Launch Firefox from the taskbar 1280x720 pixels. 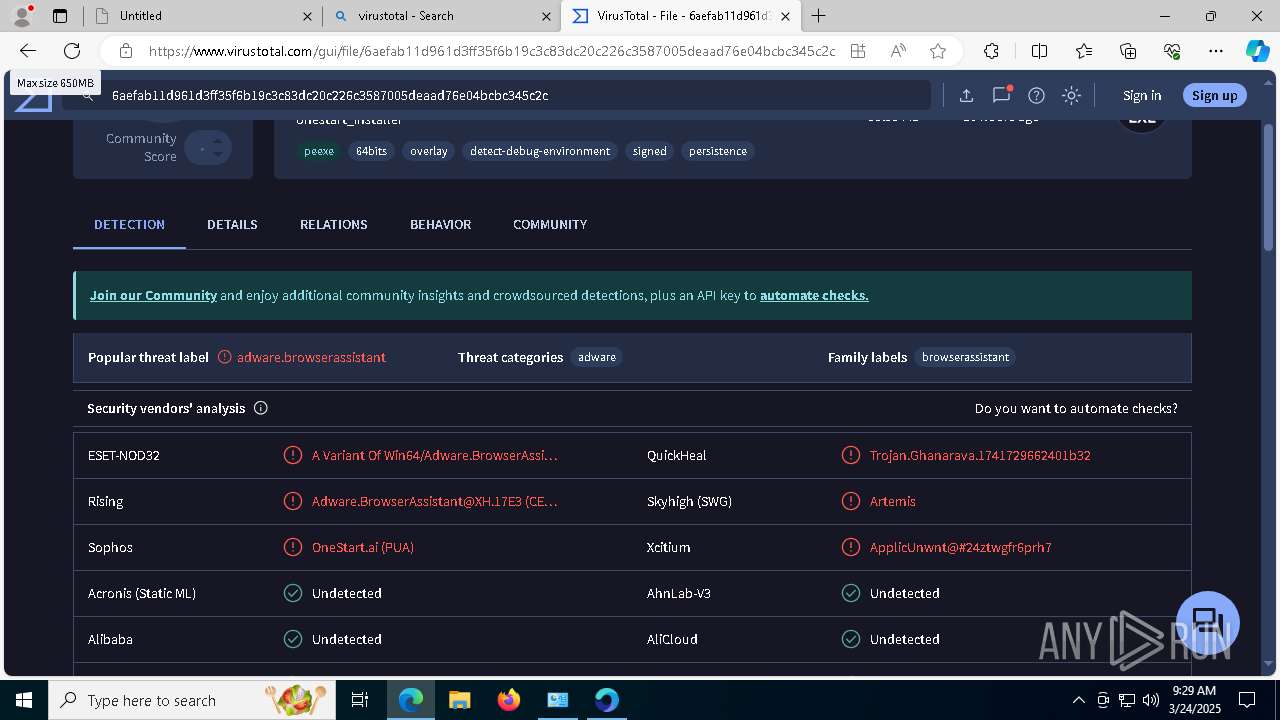pyautogui.click(x=509, y=700)
